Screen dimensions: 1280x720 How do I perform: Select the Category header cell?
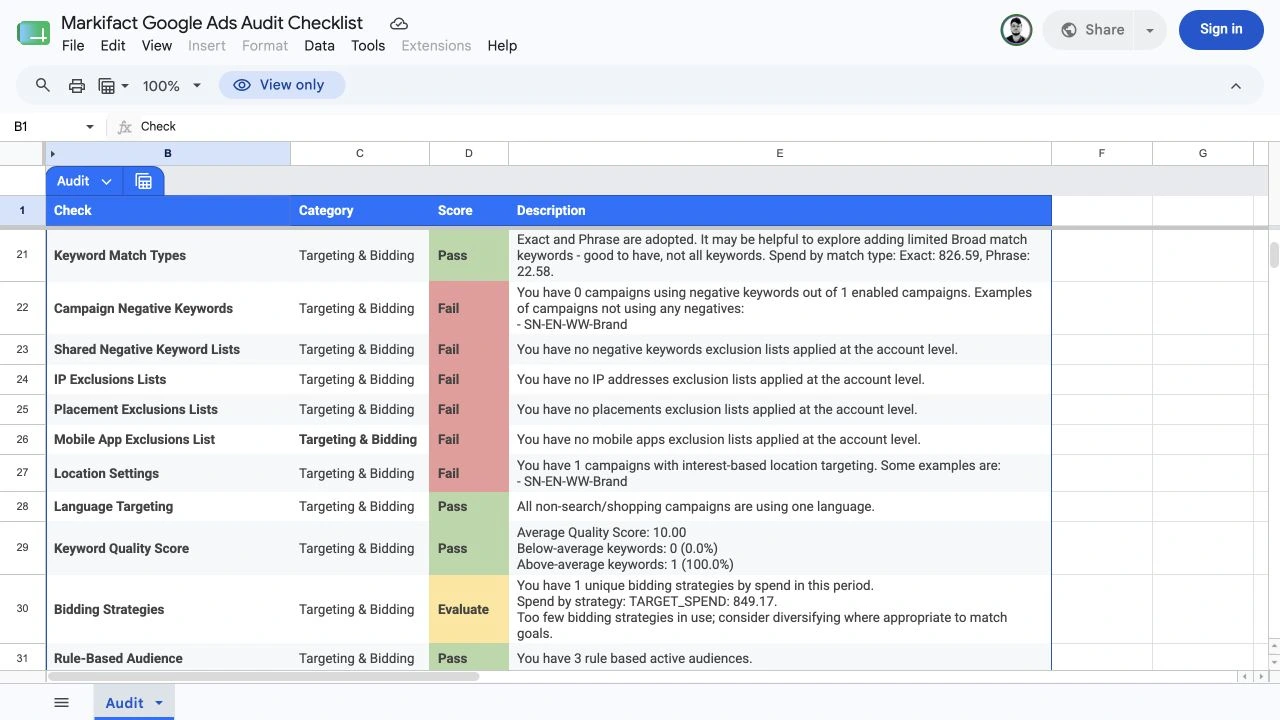[x=360, y=211]
